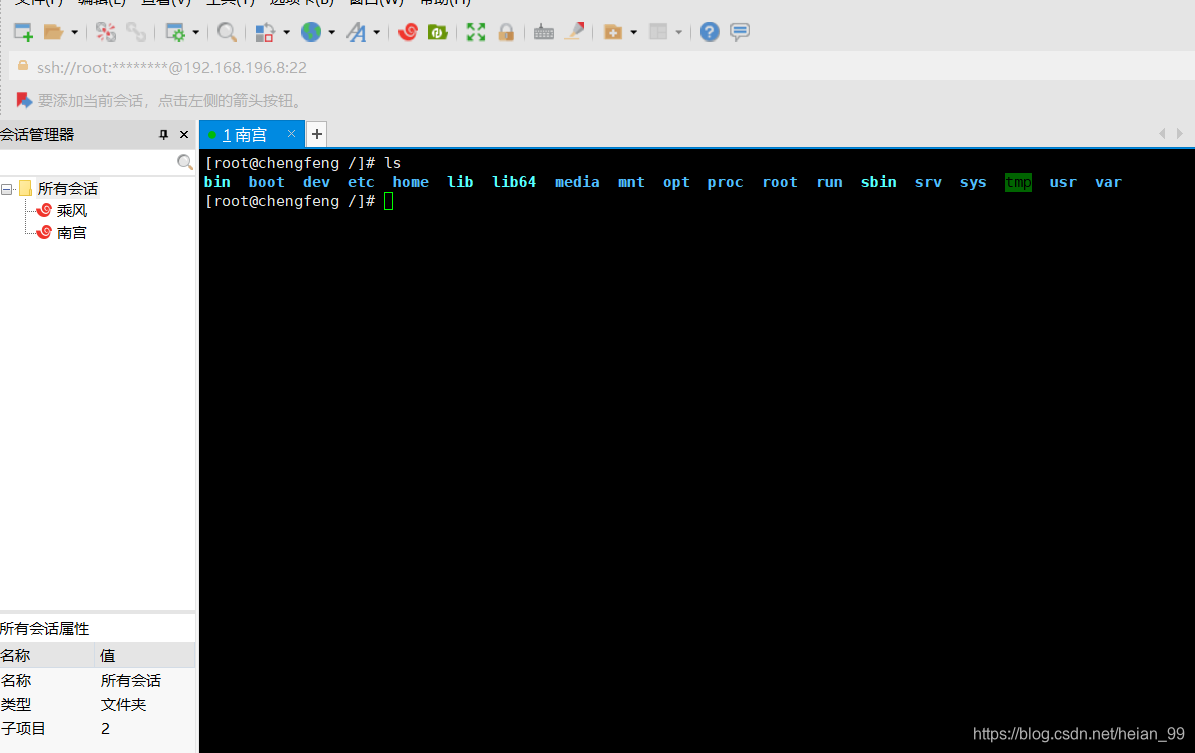This screenshot has width=1195, height=753.
Task: Select the 所有会话 folder in the tree
Action: coord(68,189)
